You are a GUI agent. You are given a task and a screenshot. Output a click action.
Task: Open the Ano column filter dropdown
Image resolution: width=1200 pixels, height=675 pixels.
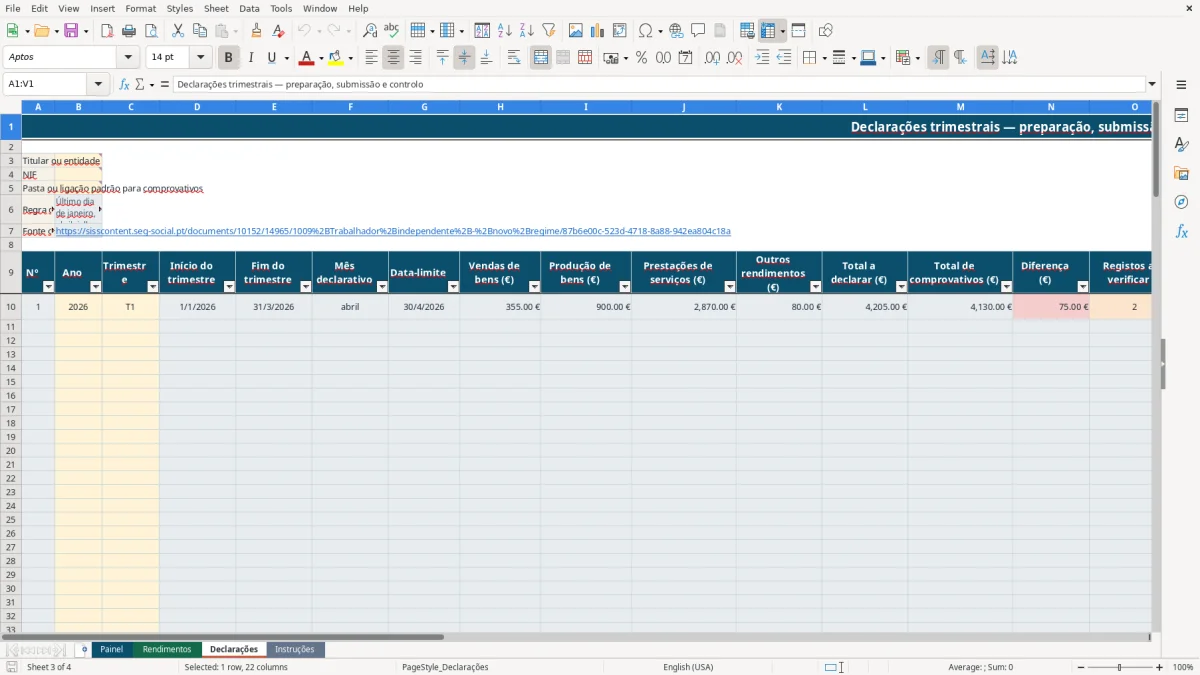click(x=96, y=287)
